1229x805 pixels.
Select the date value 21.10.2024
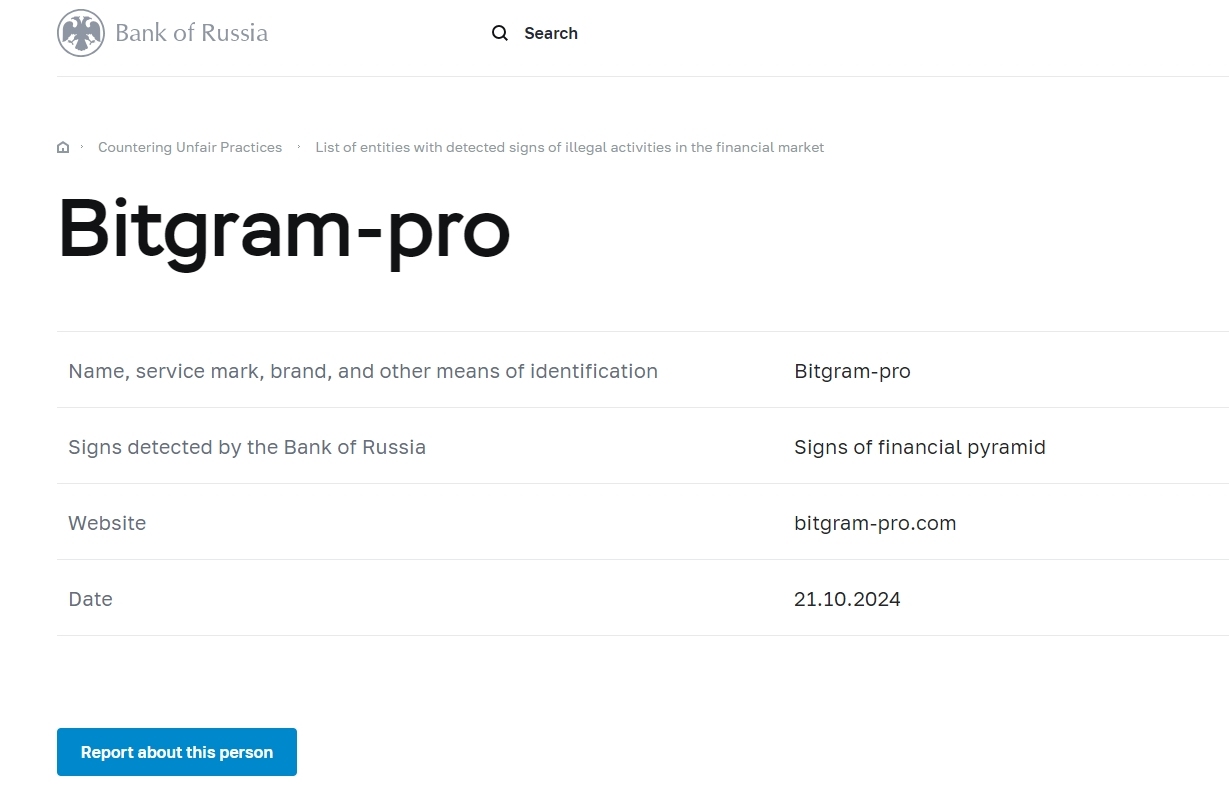point(847,599)
